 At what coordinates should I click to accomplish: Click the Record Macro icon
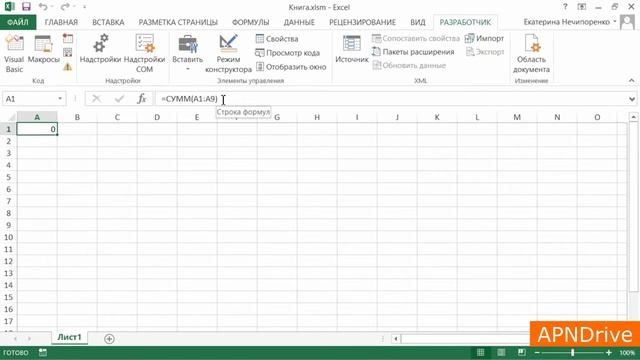pos(68,39)
